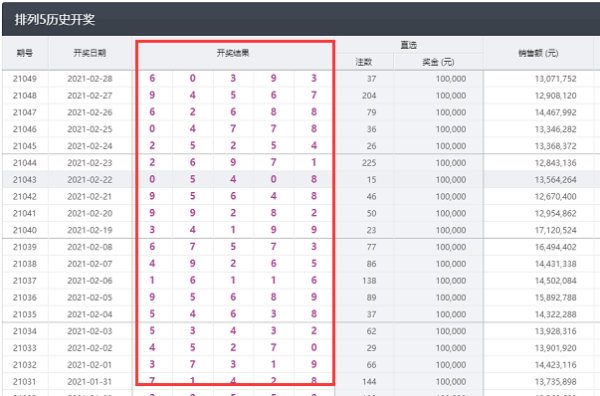Select the date 2021-02-27
This screenshot has height=396, width=600.
point(90,96)
